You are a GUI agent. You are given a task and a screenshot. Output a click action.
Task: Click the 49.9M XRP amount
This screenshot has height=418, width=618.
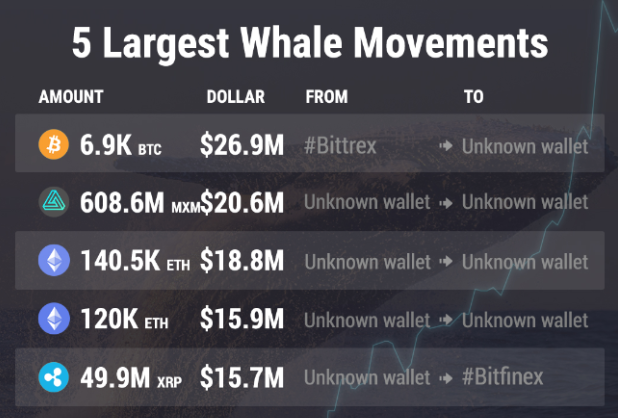tap(131, 378)
